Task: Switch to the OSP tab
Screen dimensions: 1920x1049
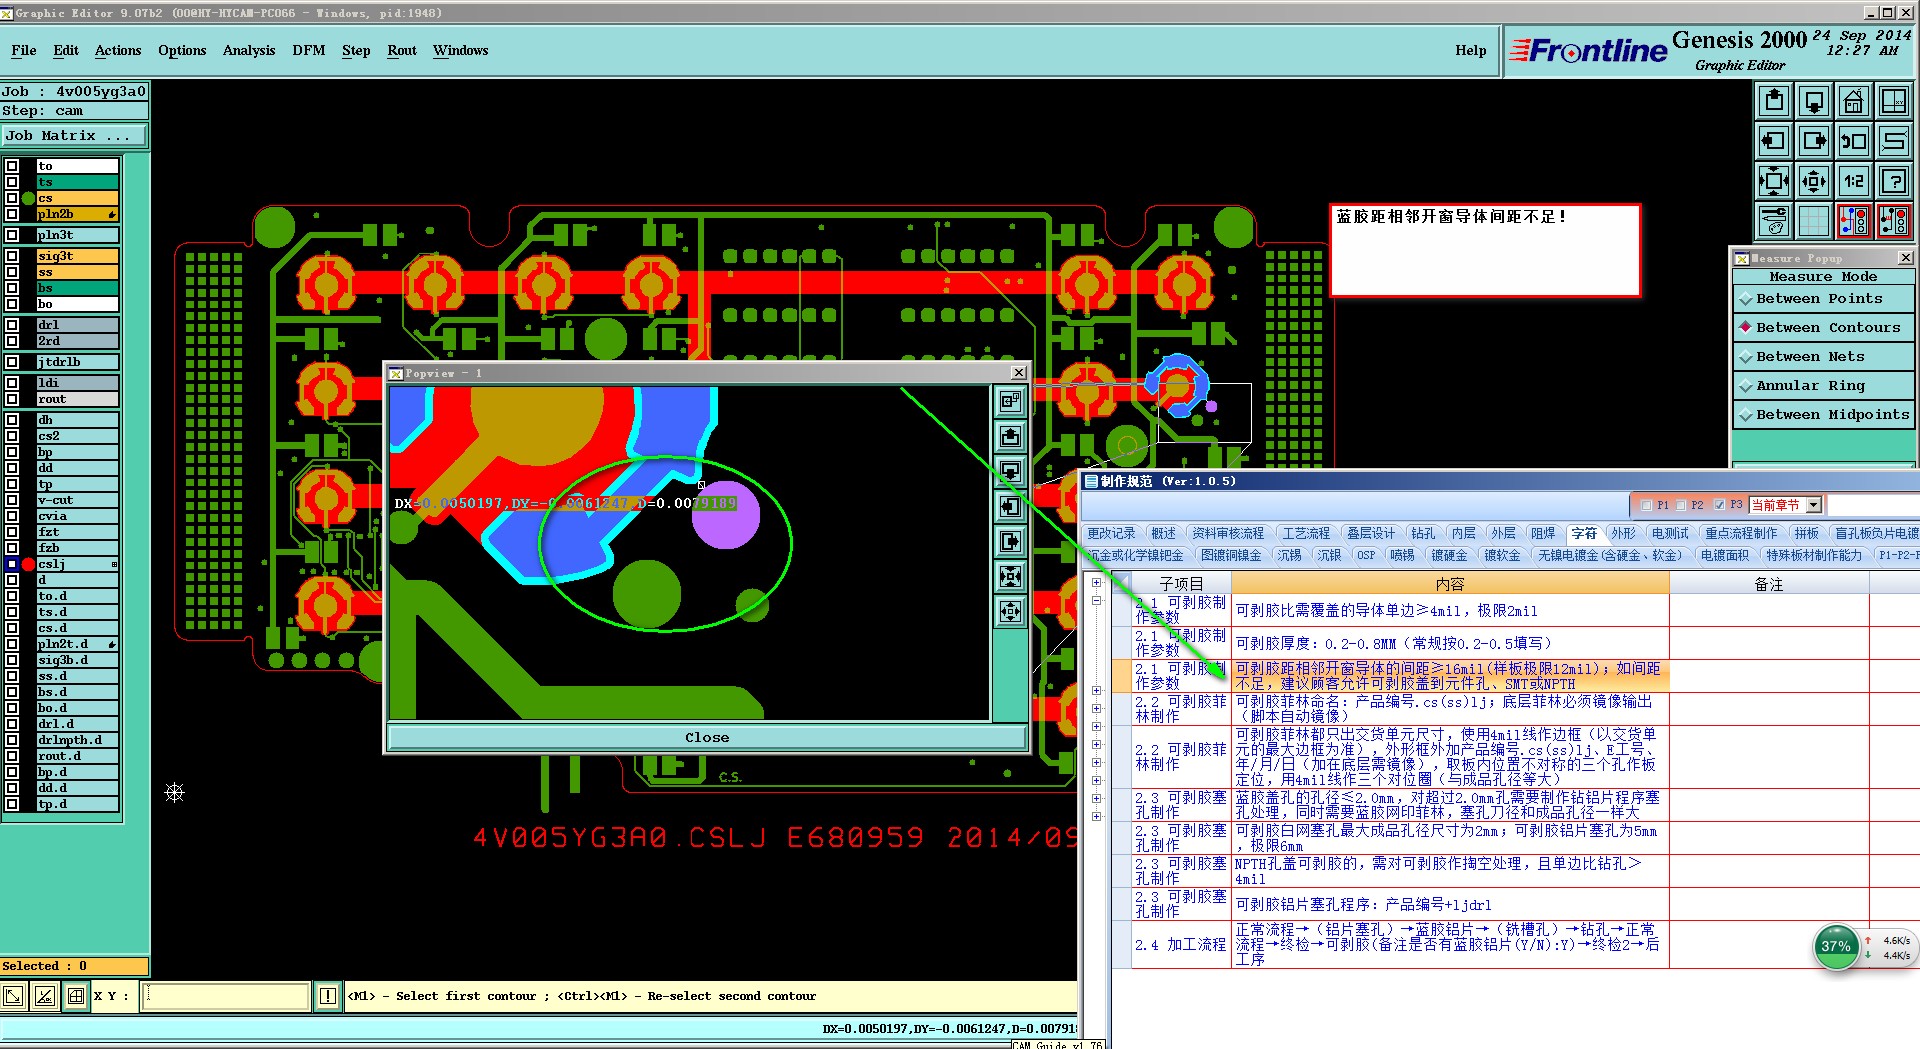Action: (x=1365, y=556)
